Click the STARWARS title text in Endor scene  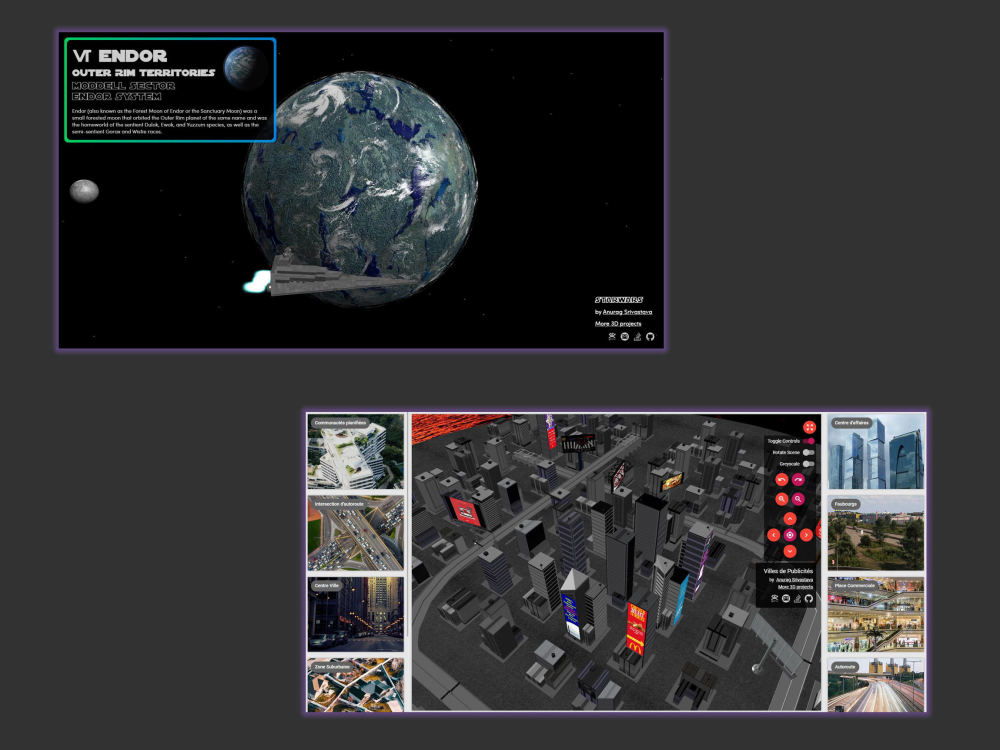coord(619,300)
